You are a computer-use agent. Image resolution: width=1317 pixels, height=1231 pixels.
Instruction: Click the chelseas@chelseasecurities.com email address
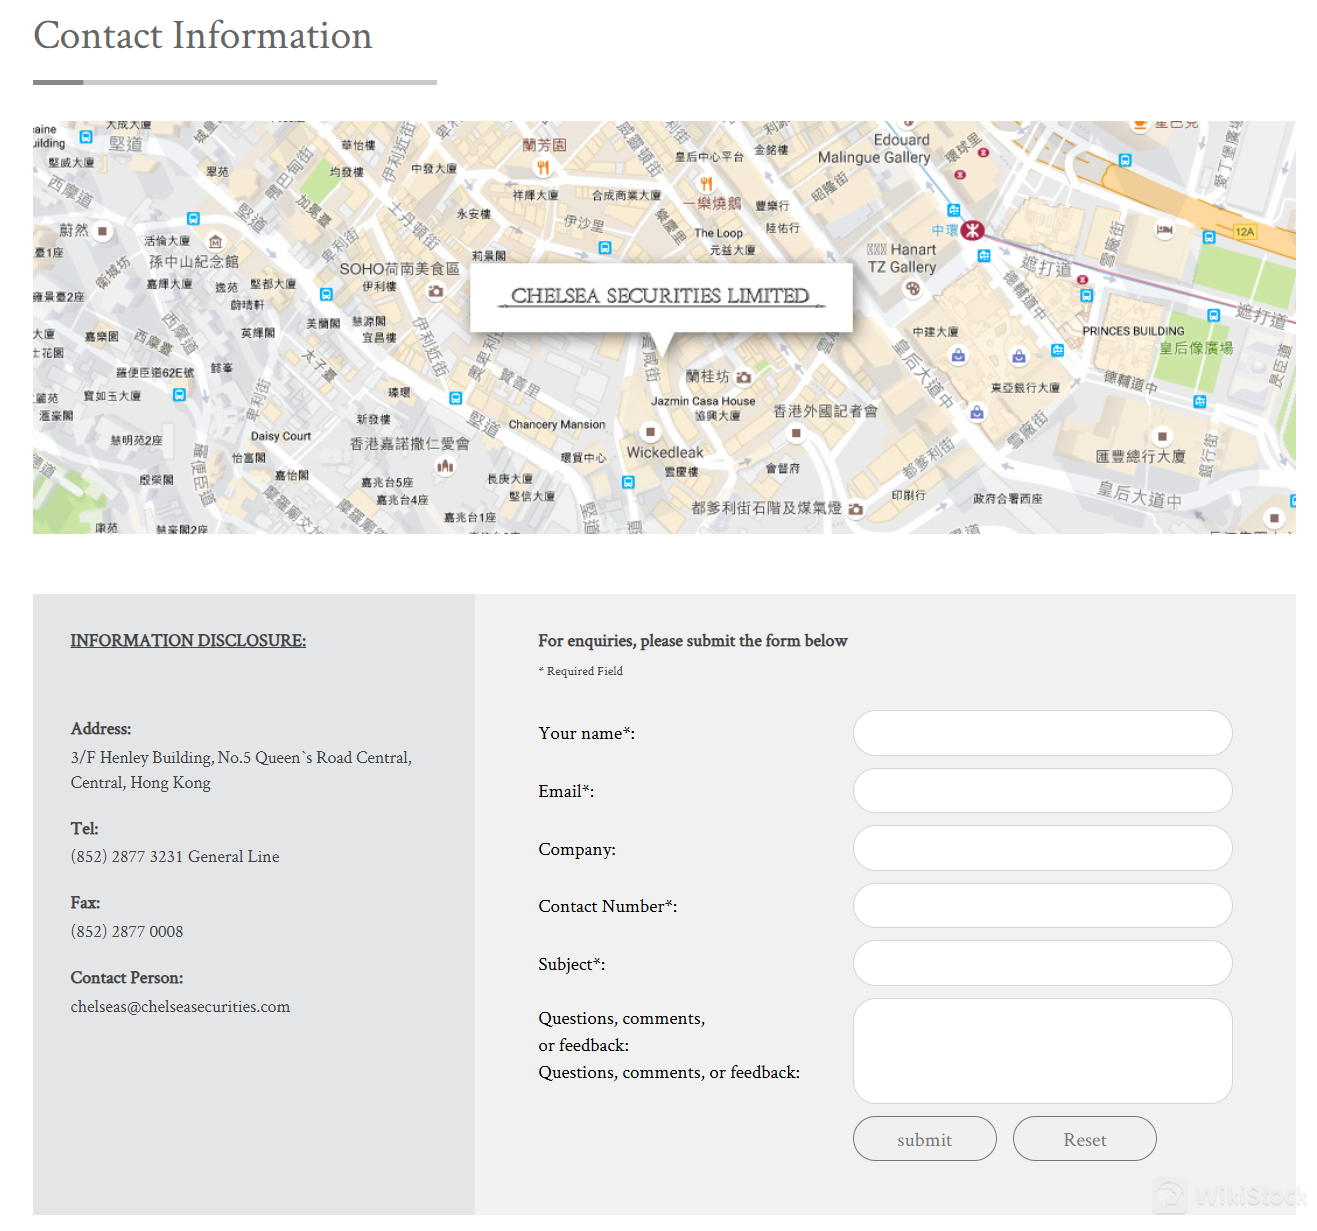coord(180,1007)
